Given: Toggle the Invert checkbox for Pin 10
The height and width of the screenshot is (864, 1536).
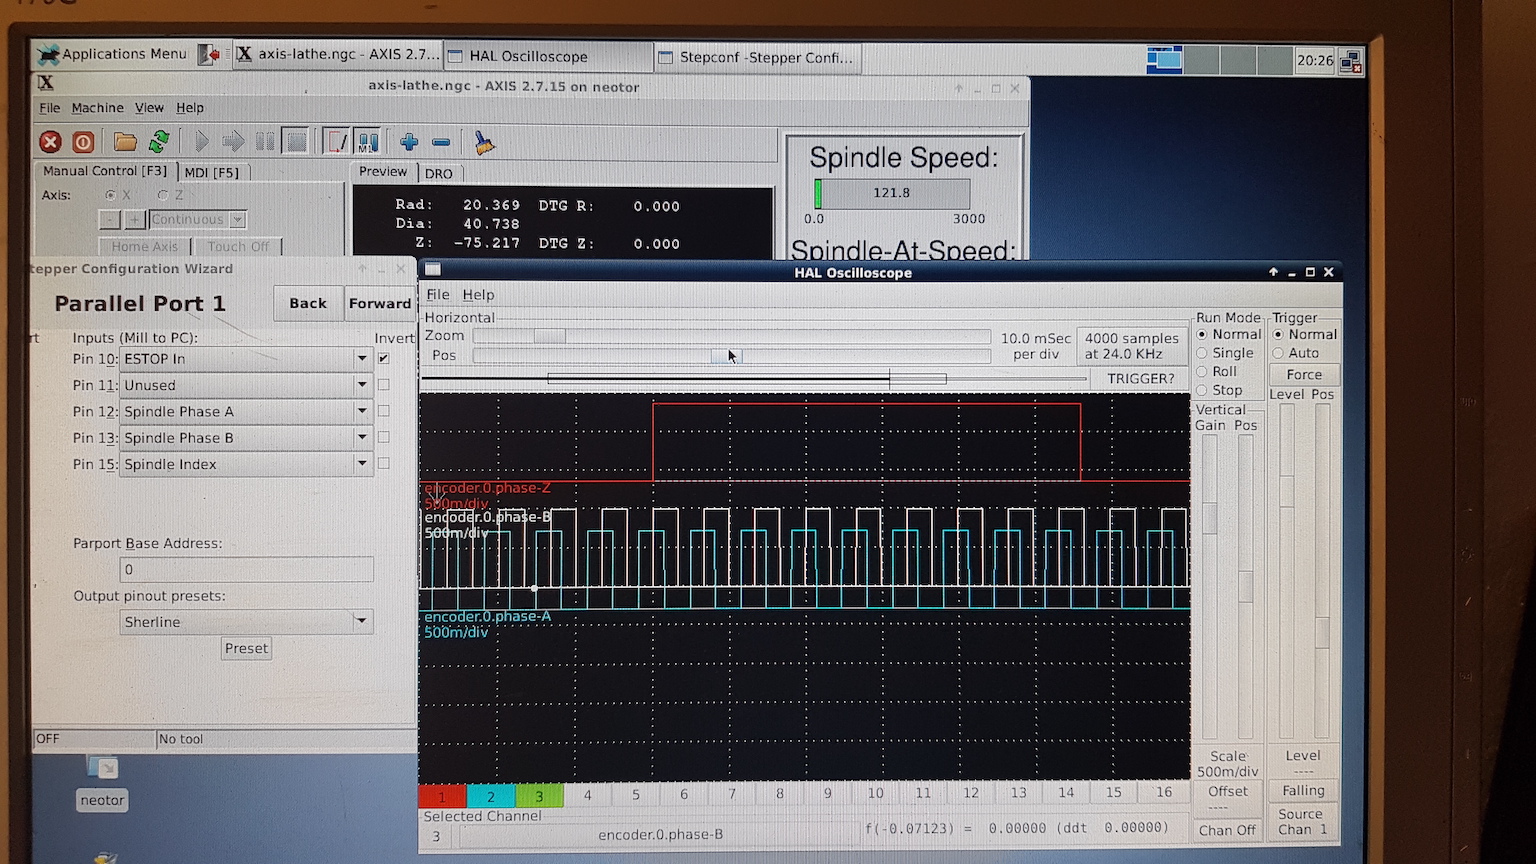Looking at the screenshot, I should tap(384, 358).
